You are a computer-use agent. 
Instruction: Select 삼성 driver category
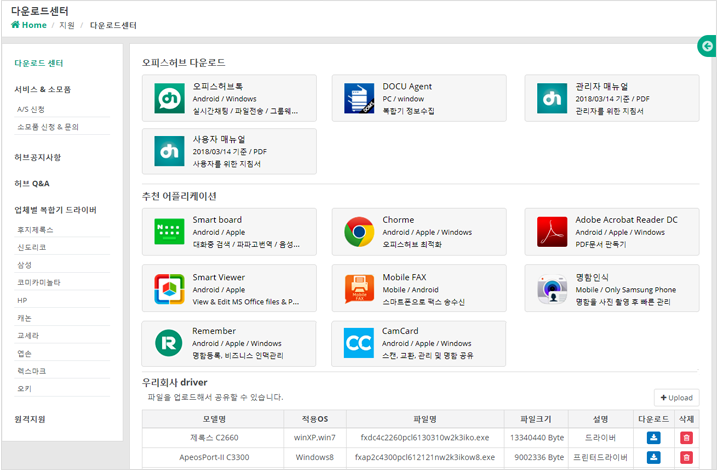click(24, 265)
